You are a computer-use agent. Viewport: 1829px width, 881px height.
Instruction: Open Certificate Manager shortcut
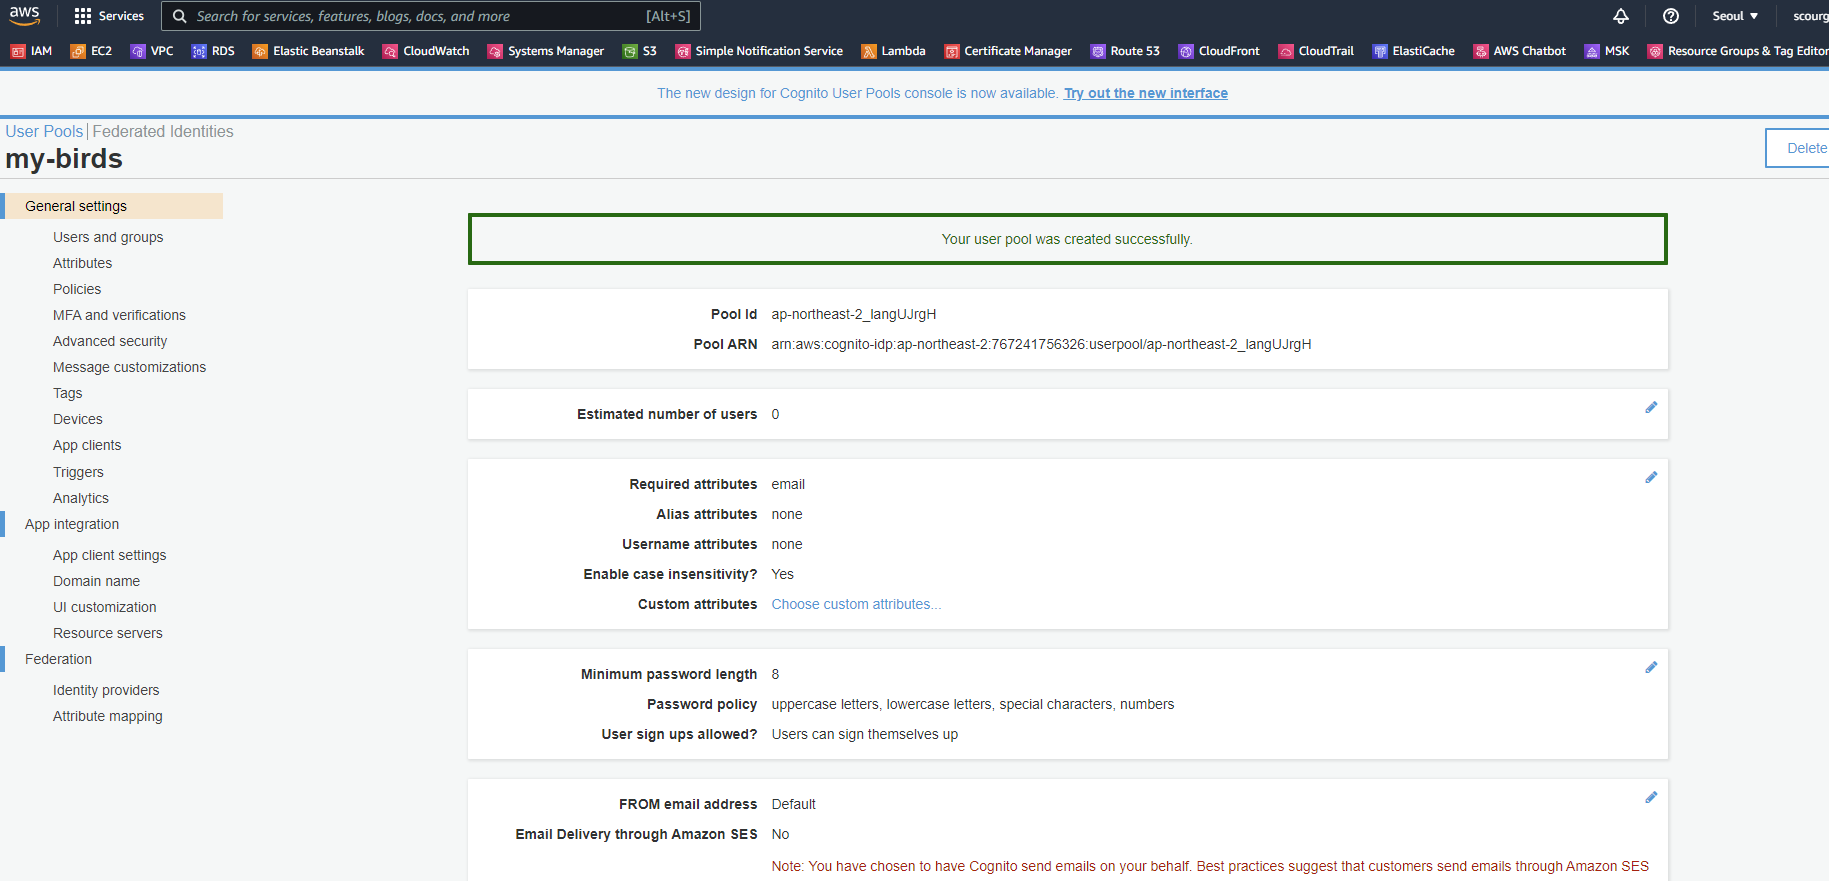(x=1008, y=51)
